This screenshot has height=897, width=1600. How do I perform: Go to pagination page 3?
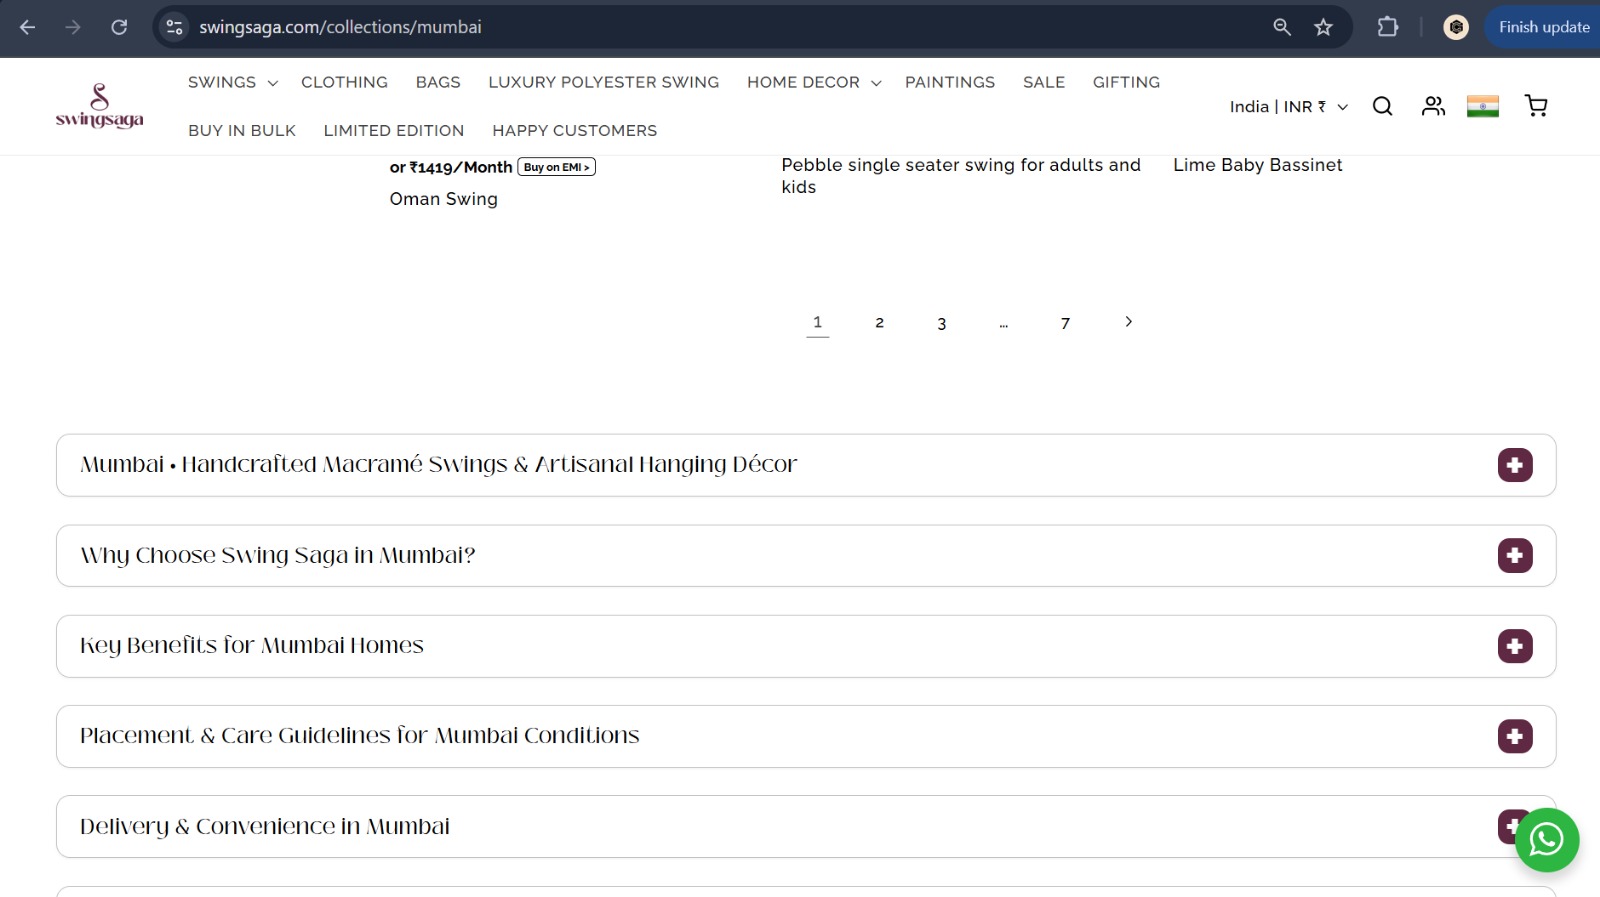(942, 323)
